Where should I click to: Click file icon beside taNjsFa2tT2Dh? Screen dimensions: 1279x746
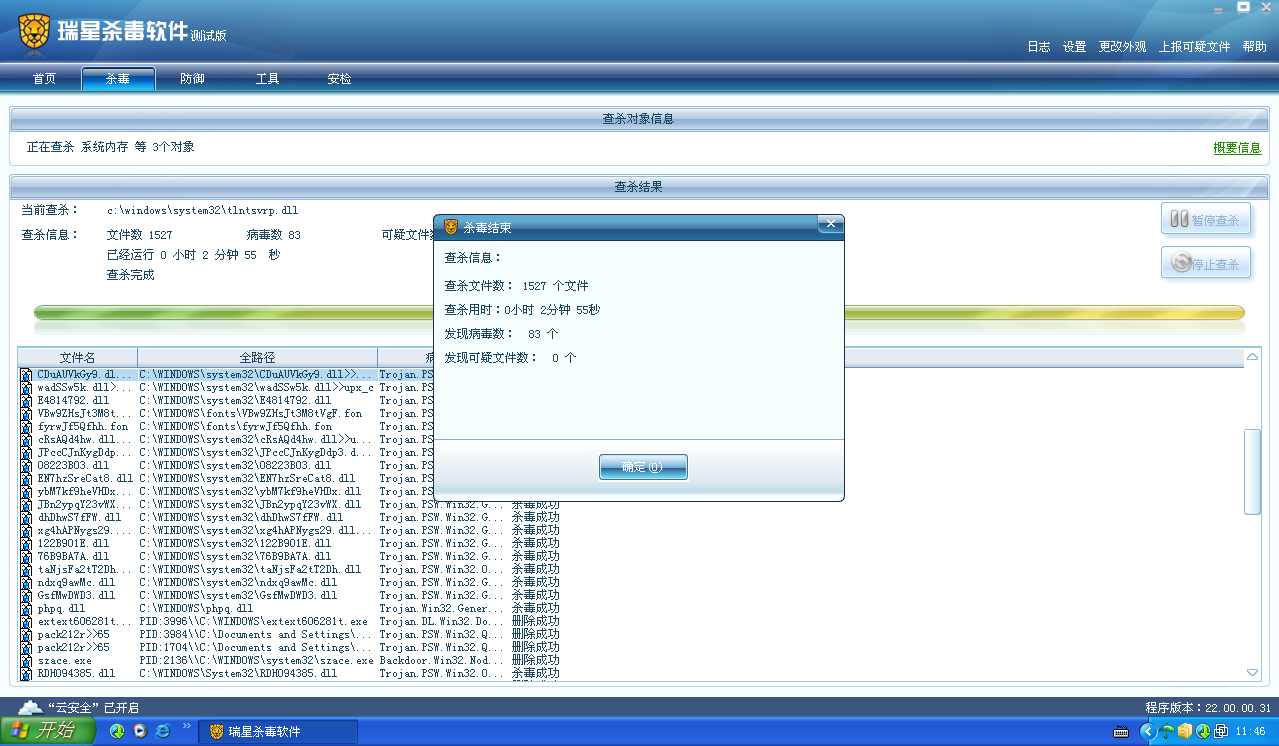click(26, 569)
